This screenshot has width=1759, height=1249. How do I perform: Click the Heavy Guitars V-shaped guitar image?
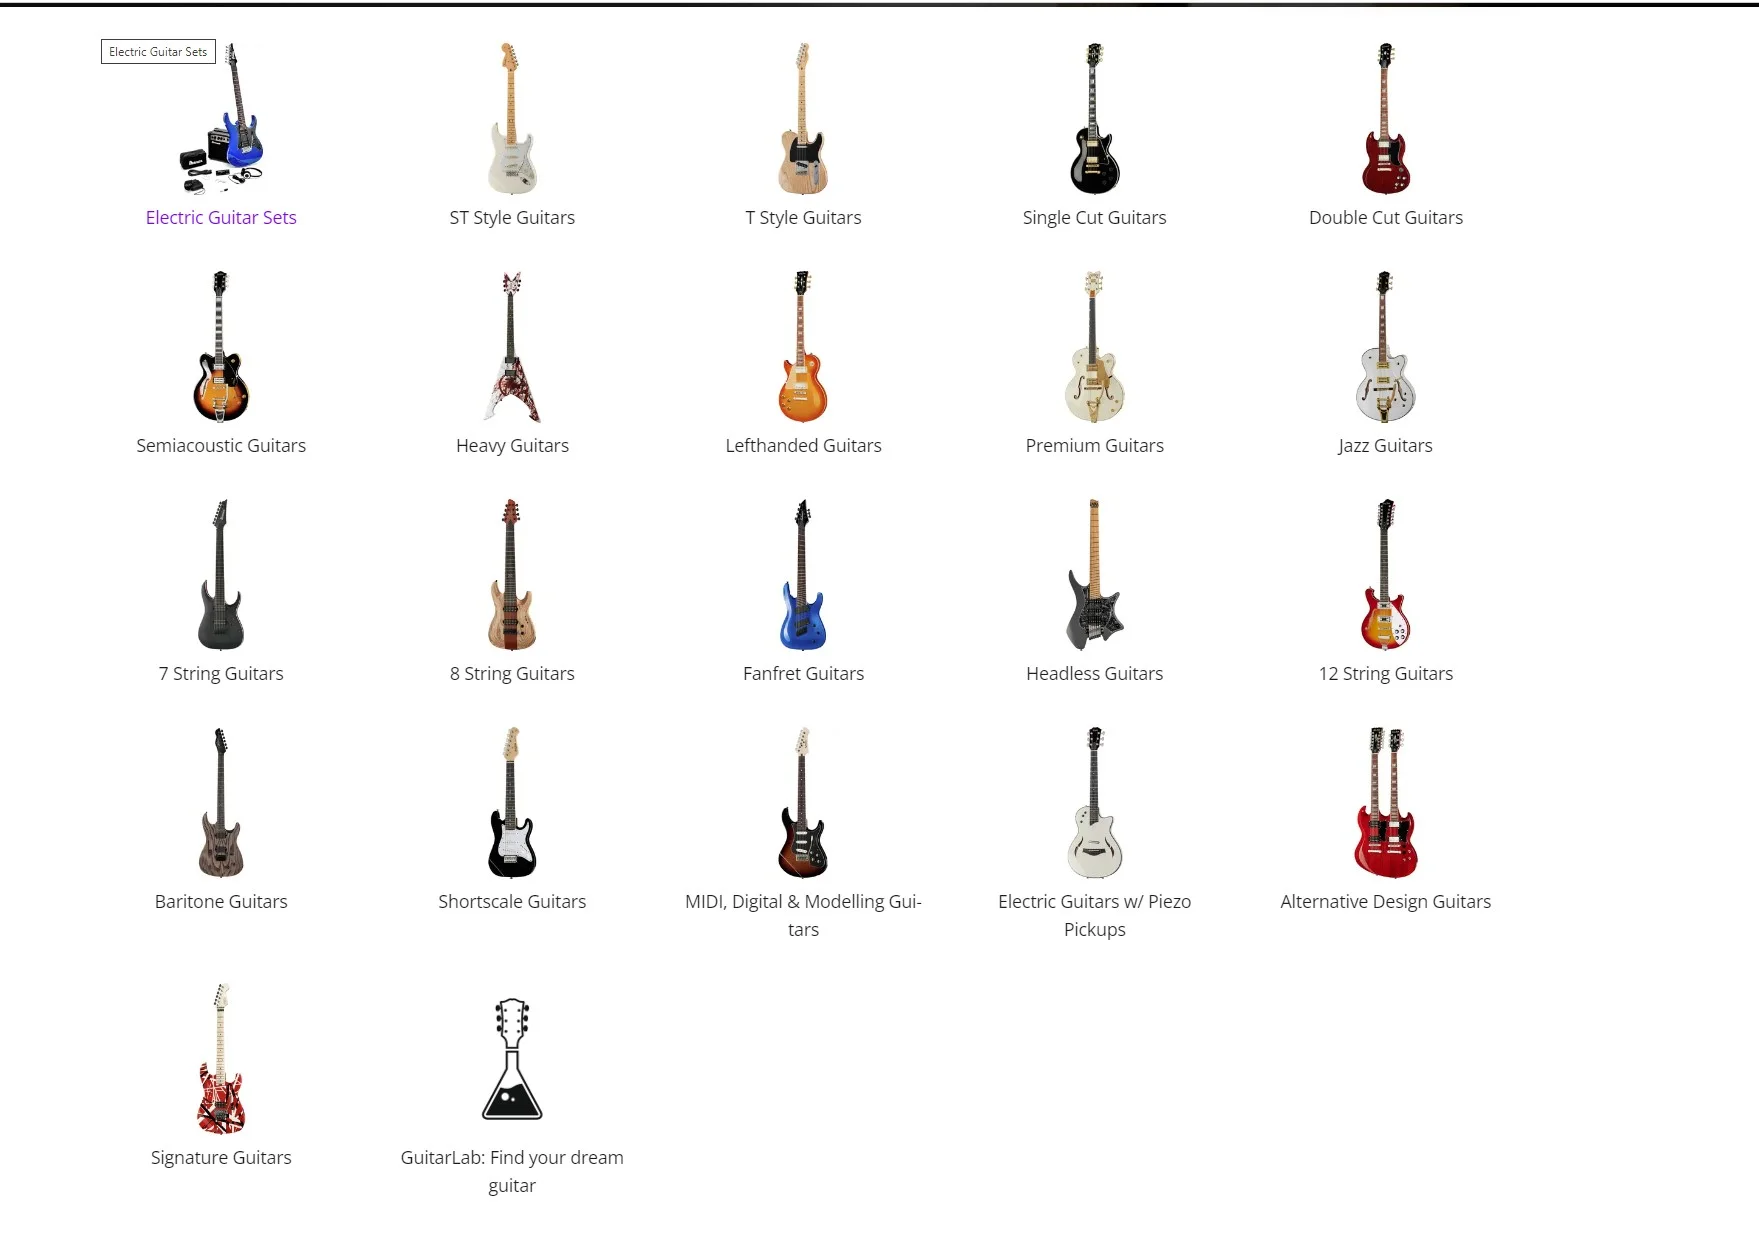pyautogui.click(x=512, y=347)
